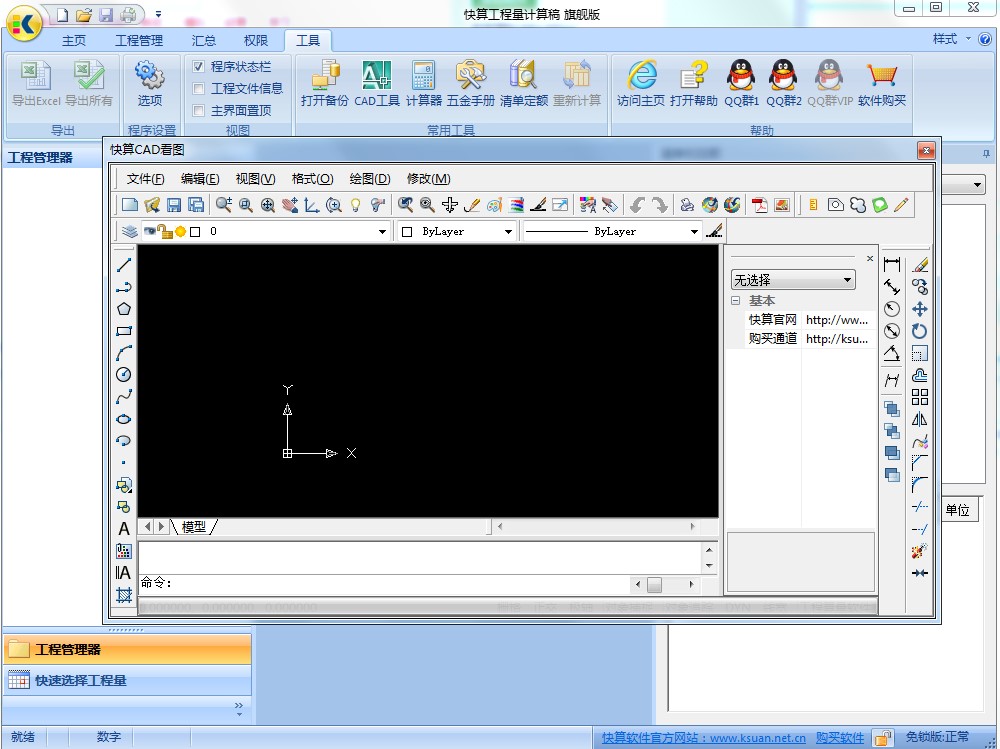Tick the 主界面置顶 checkbox

pyautogui.click(x=199, y=111)
